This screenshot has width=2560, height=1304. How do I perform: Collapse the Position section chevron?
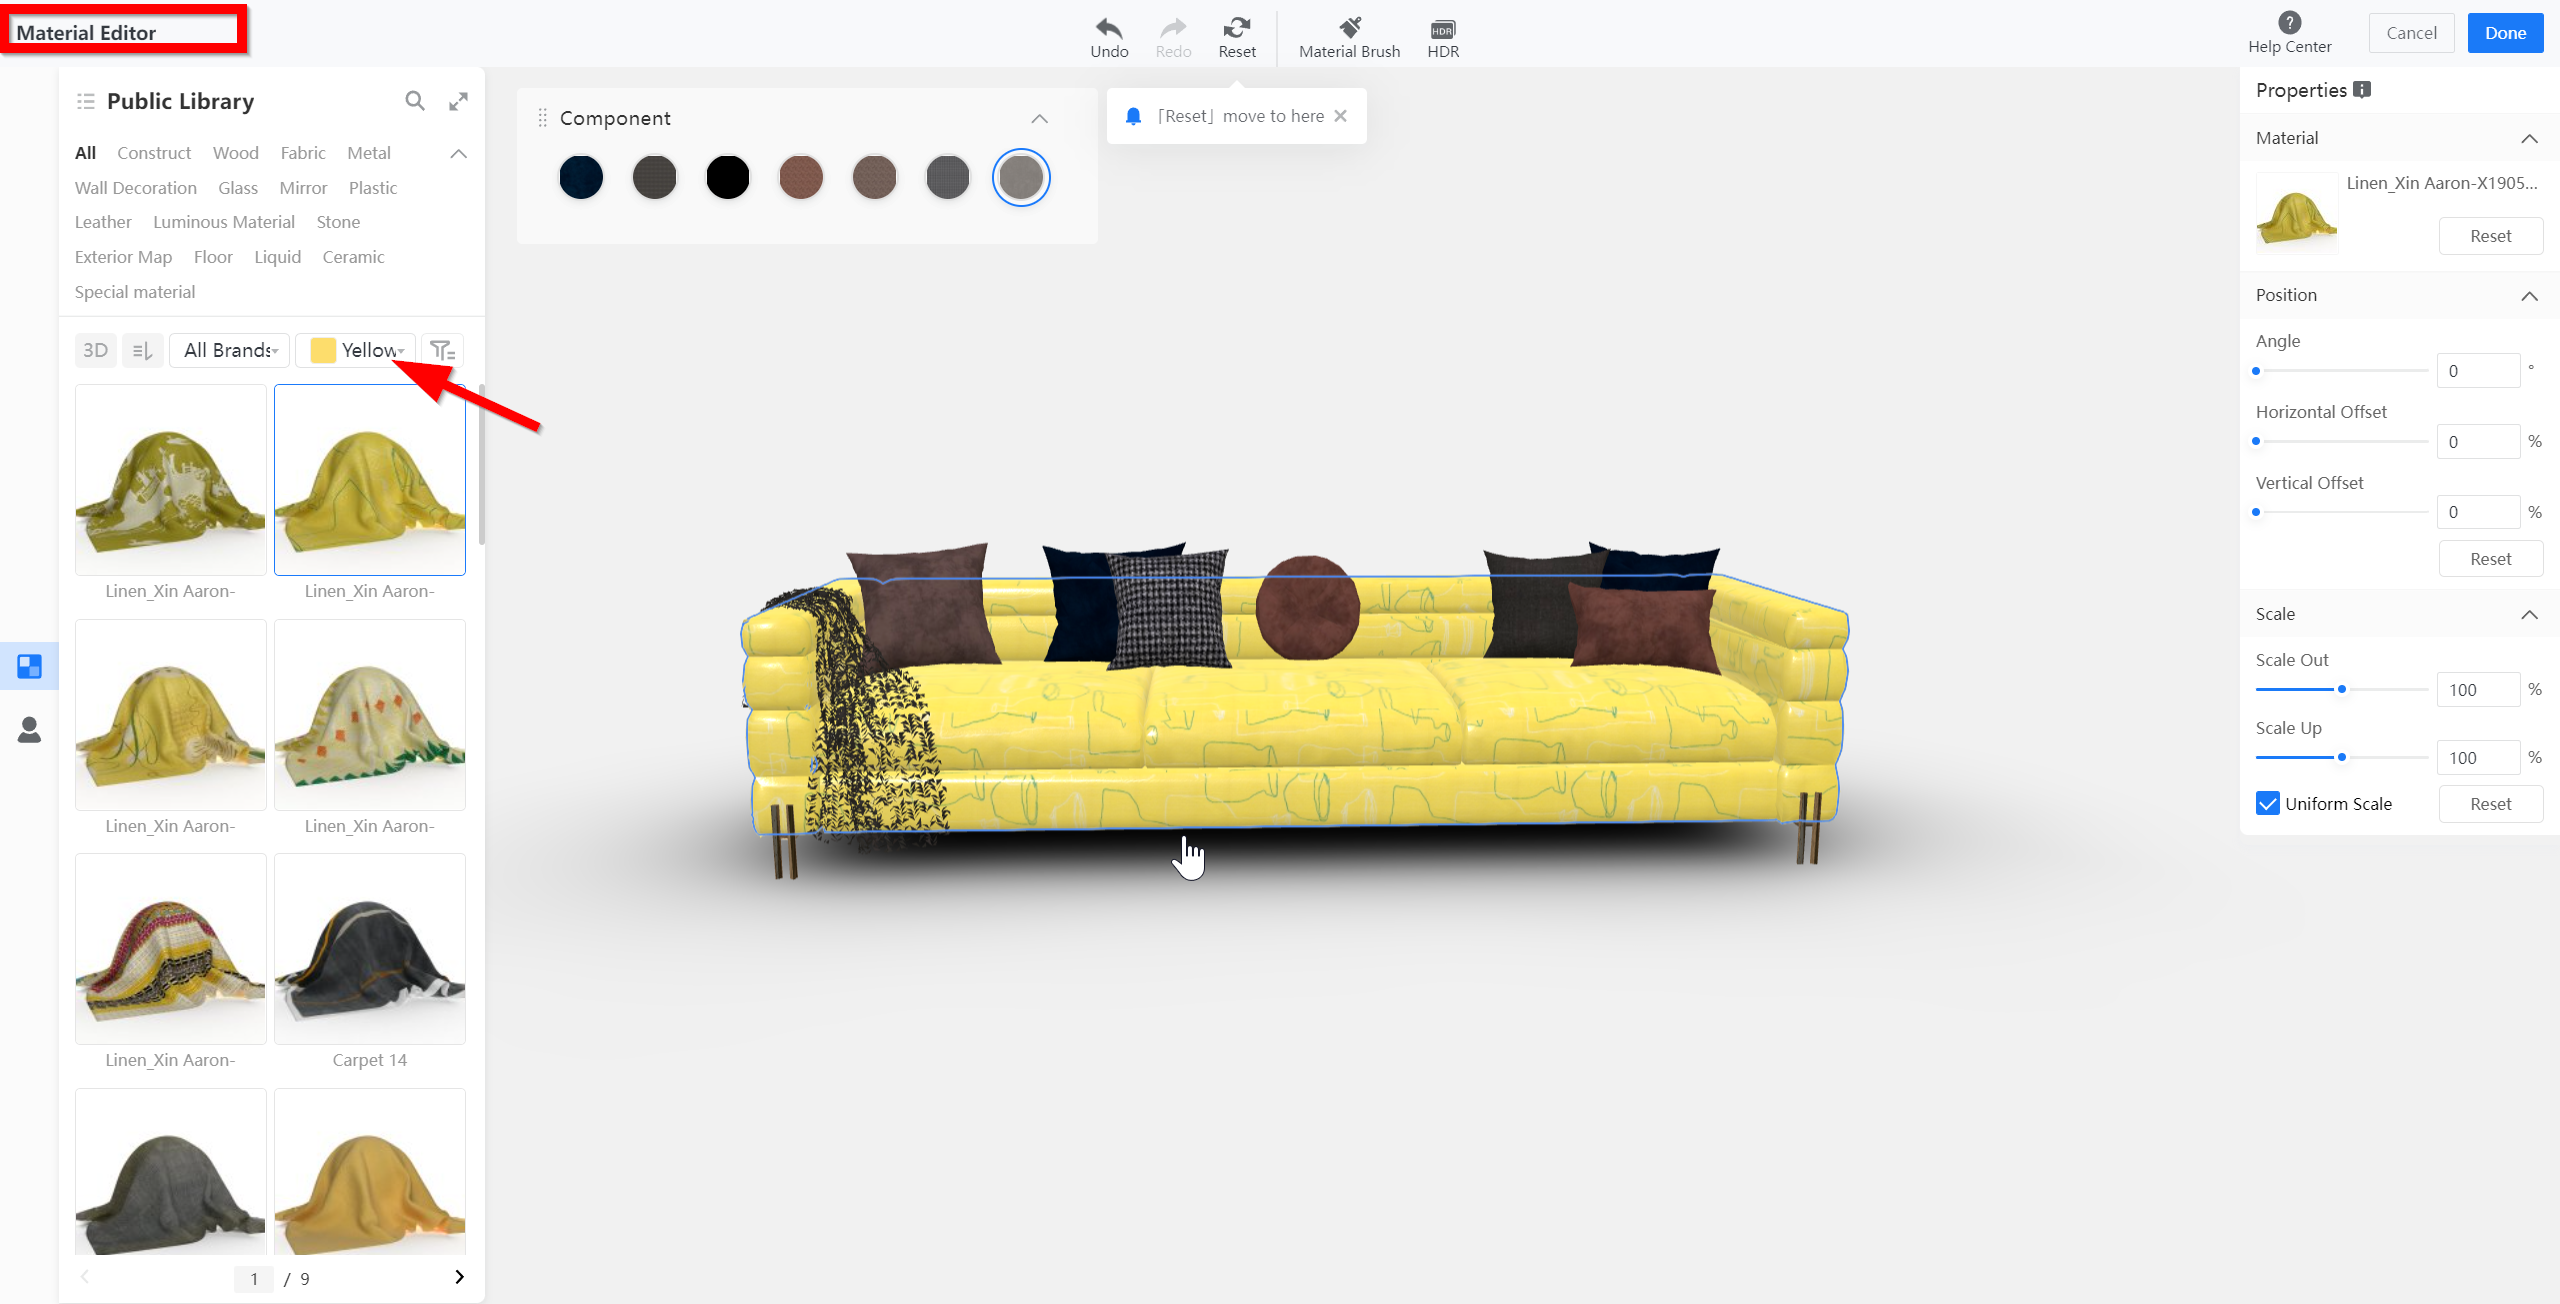[x=2529, y=296]
